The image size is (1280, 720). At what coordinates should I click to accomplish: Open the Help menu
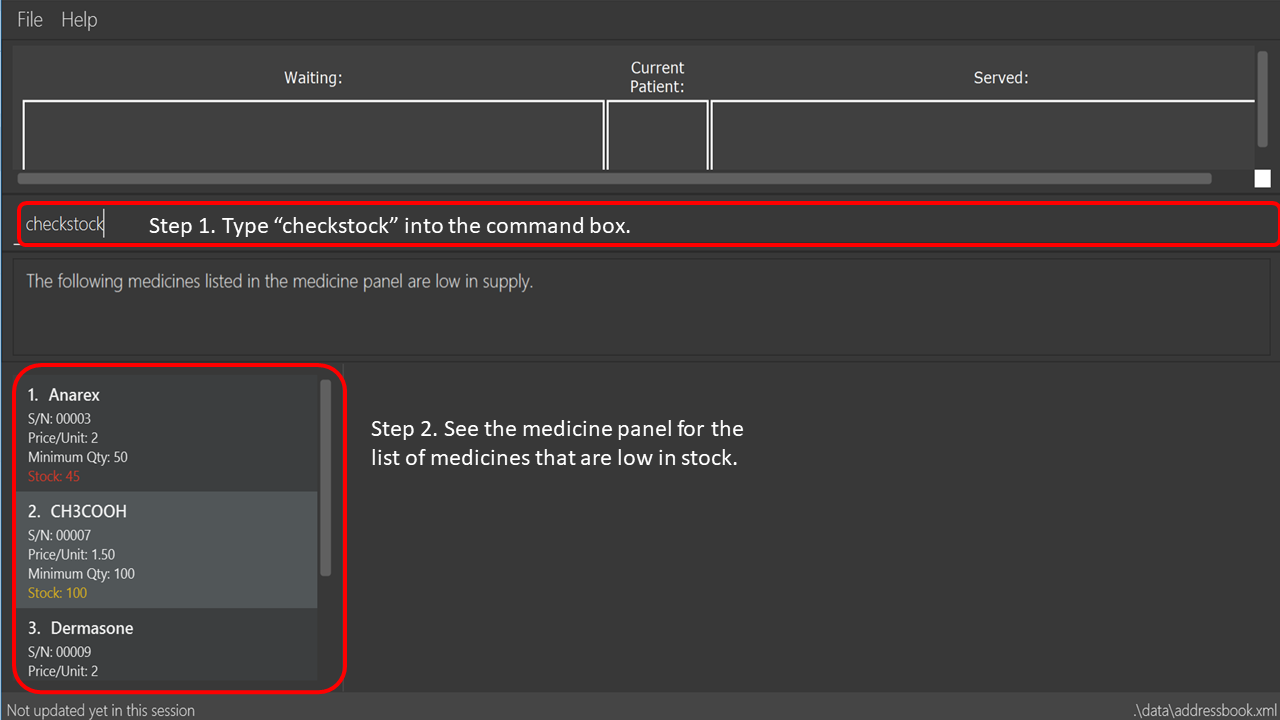click(79, 20)
